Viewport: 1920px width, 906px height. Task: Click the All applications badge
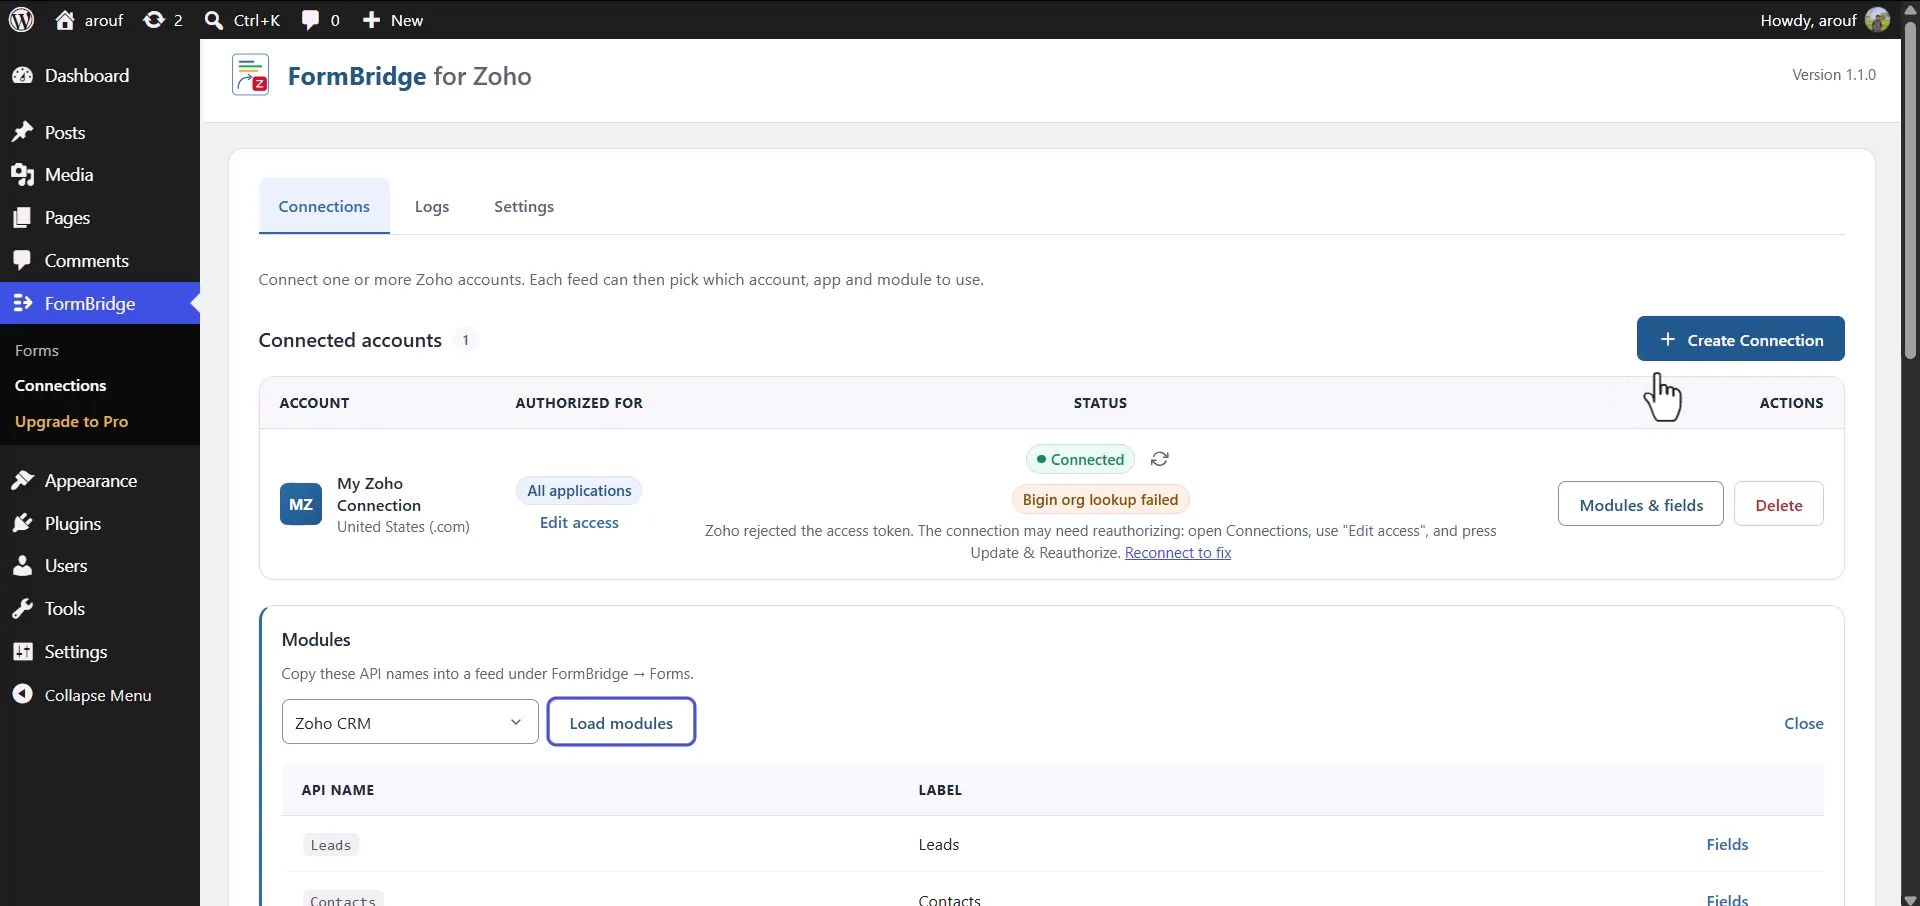(579, 491)
